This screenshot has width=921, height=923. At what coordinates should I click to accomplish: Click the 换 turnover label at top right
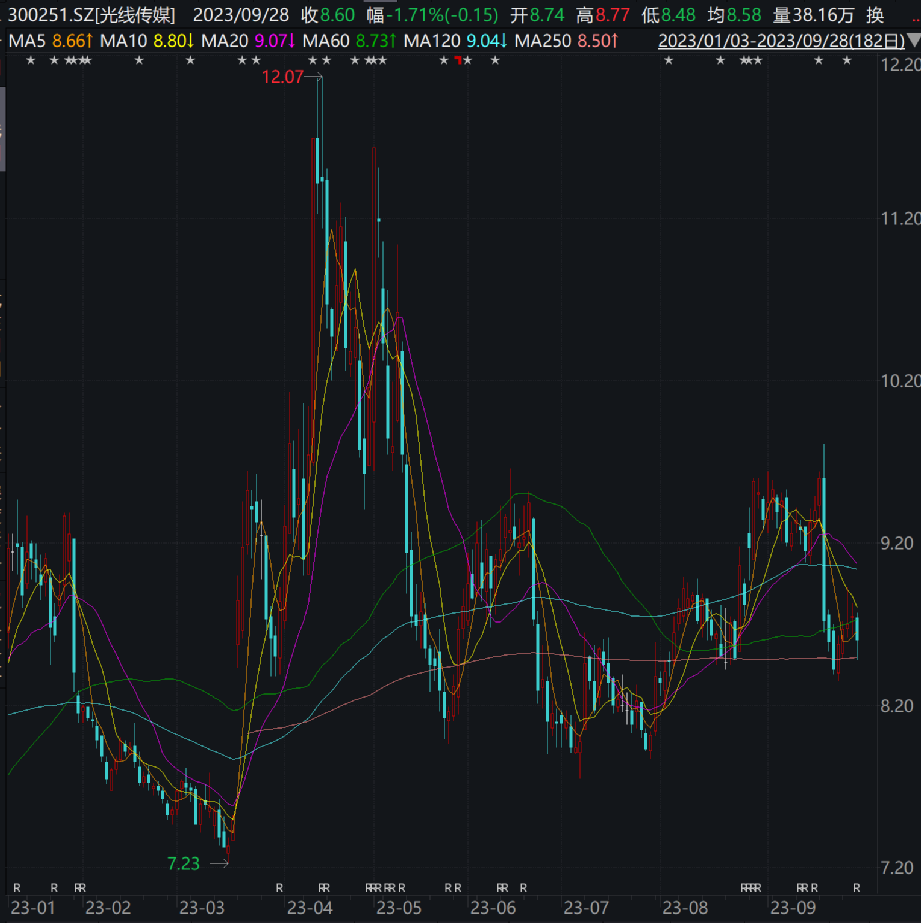[x=875, y=15]
